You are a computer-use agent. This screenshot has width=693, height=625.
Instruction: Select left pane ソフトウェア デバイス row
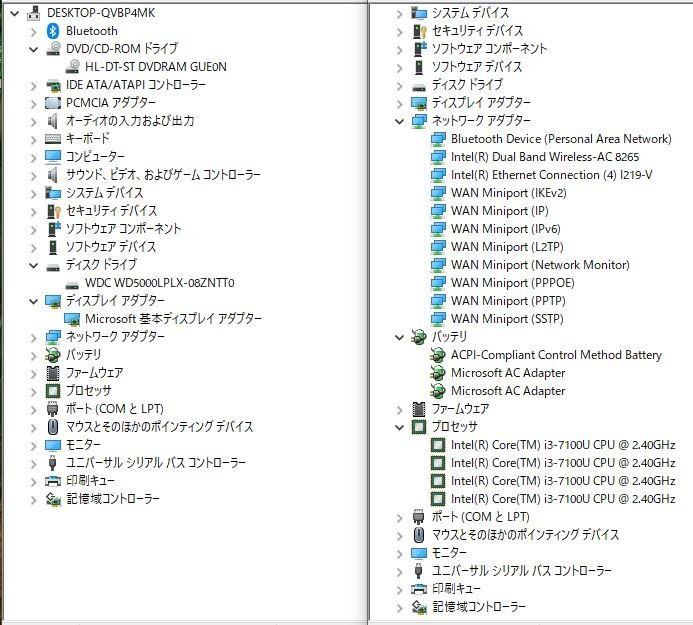pos(110,247)
